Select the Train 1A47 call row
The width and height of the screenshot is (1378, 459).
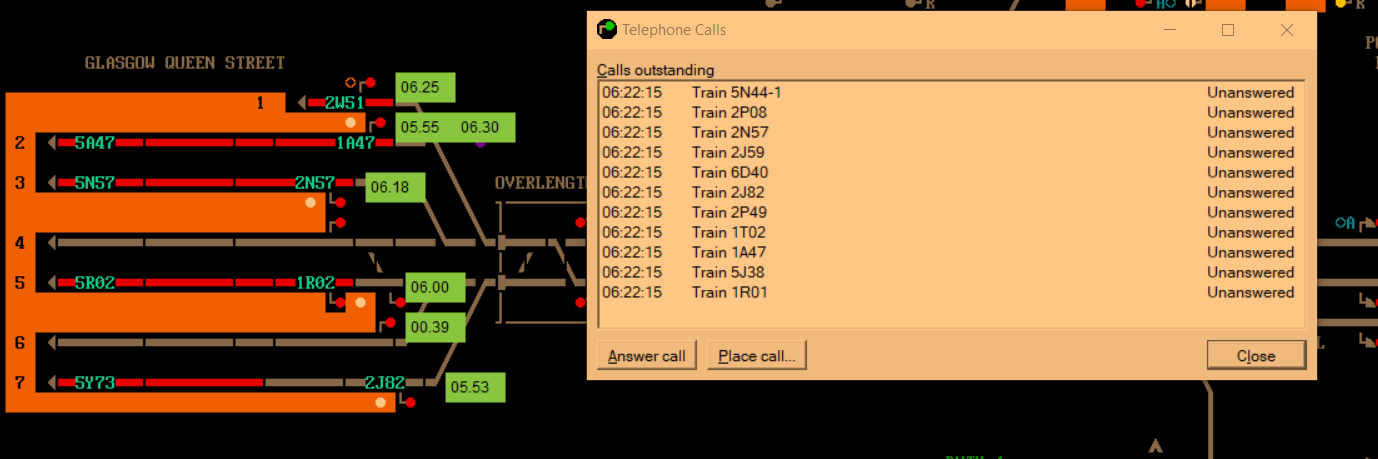coord(950,253)
